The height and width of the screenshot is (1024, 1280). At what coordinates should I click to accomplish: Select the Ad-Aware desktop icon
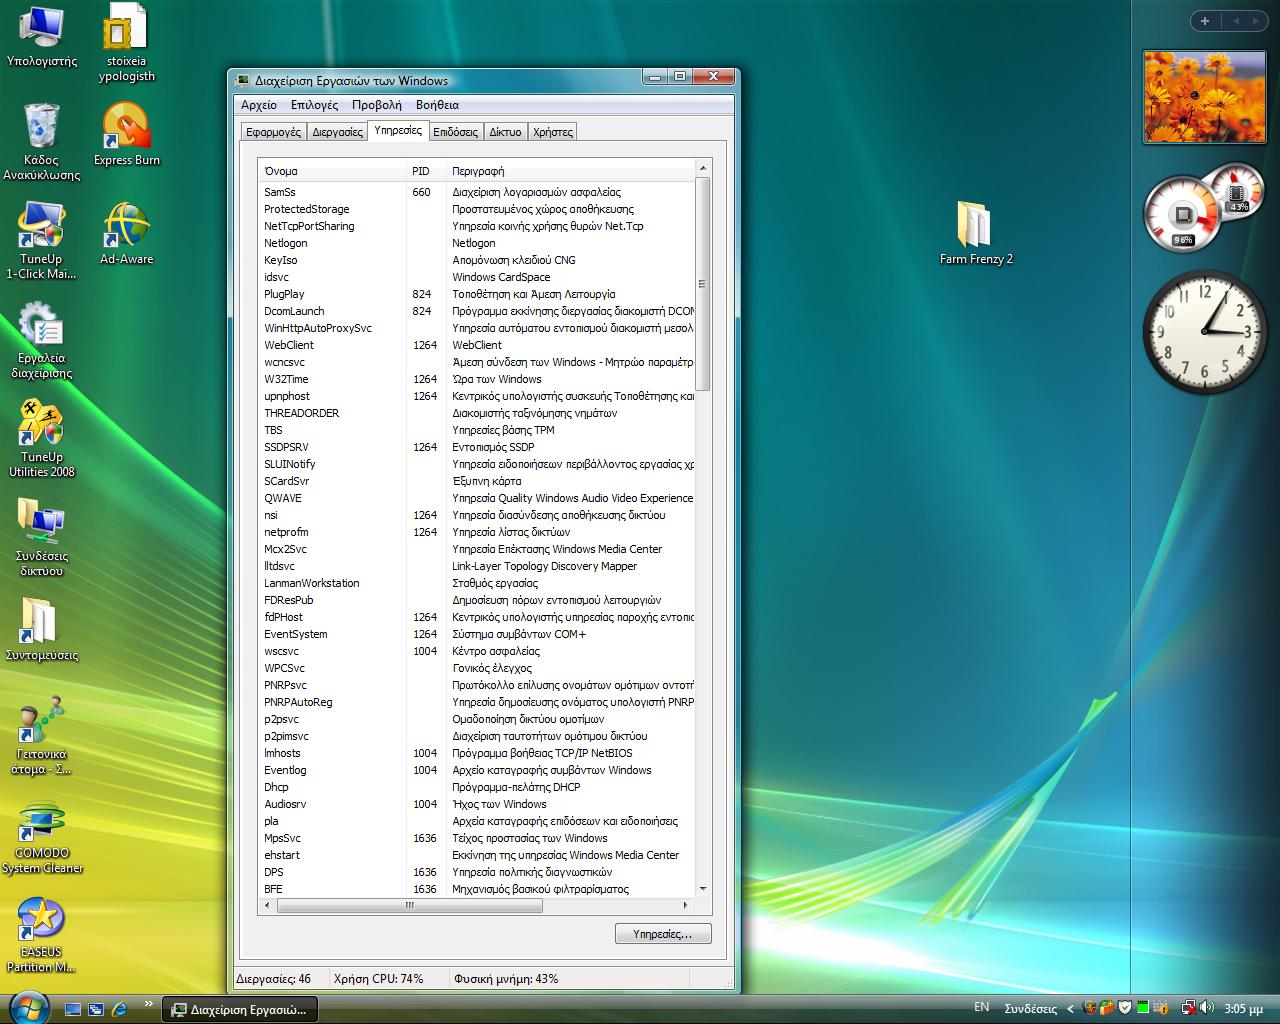(x=126, y=234)
